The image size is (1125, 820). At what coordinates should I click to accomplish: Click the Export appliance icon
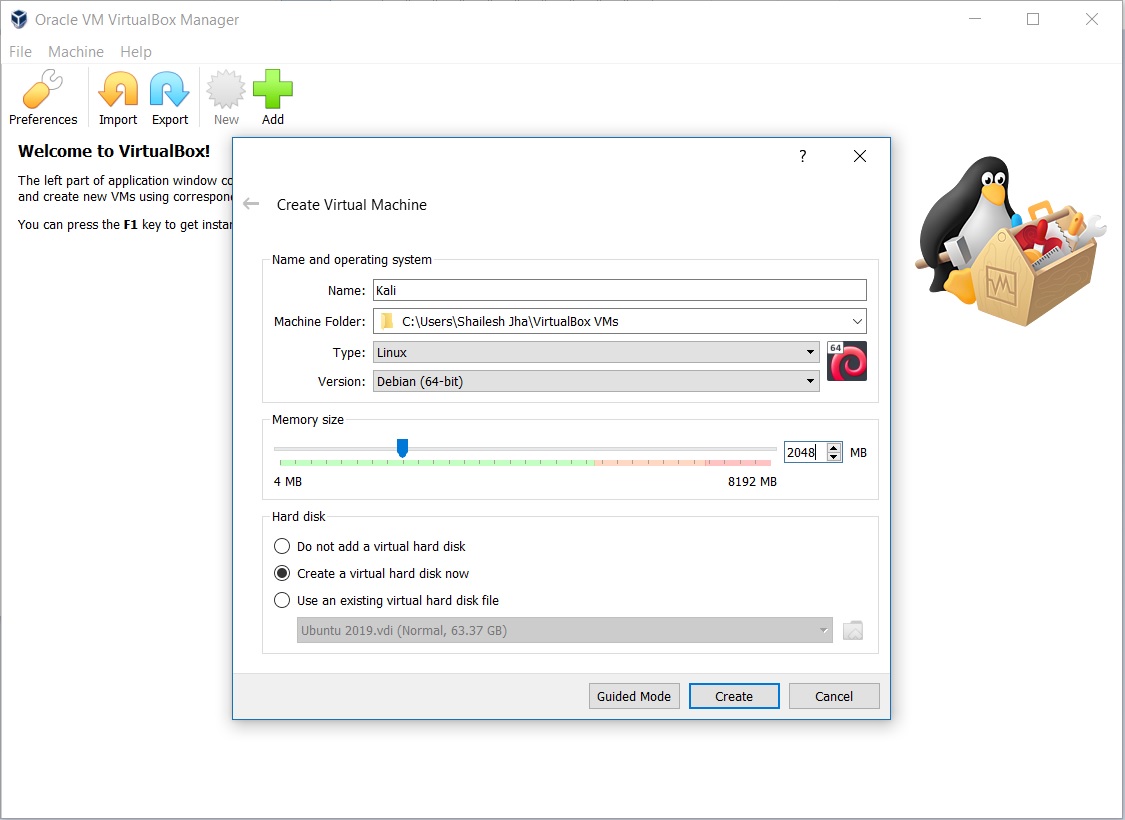pos(170,98)
